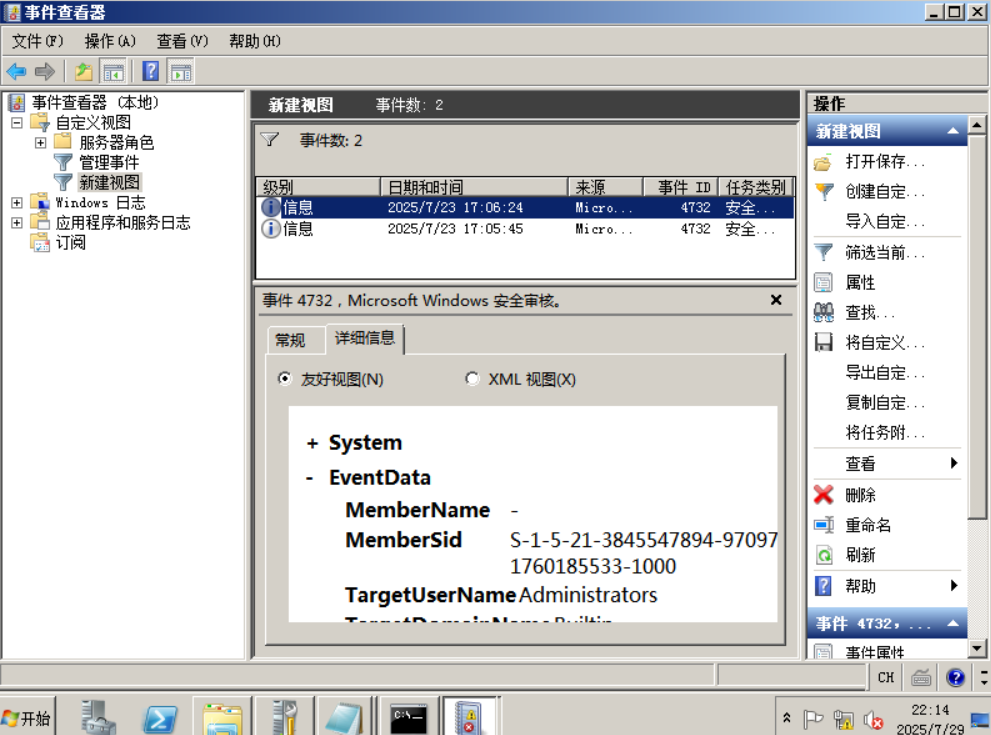Click 筛选当前 in the Actions pane
This screenshot has width=991, height=735.
pos(862,252)
